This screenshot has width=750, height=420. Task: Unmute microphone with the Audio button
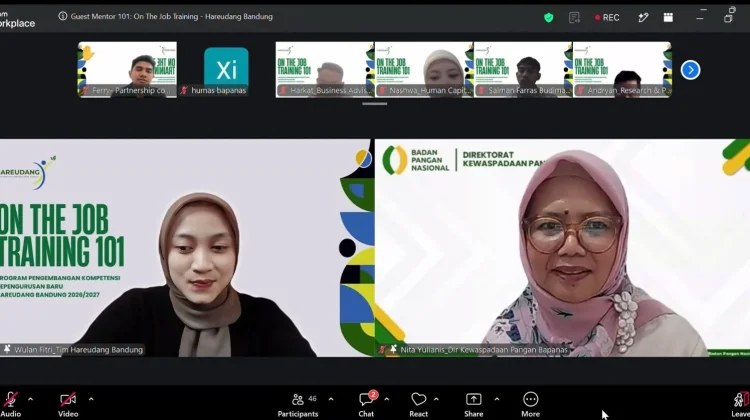[x=10, y=404]
